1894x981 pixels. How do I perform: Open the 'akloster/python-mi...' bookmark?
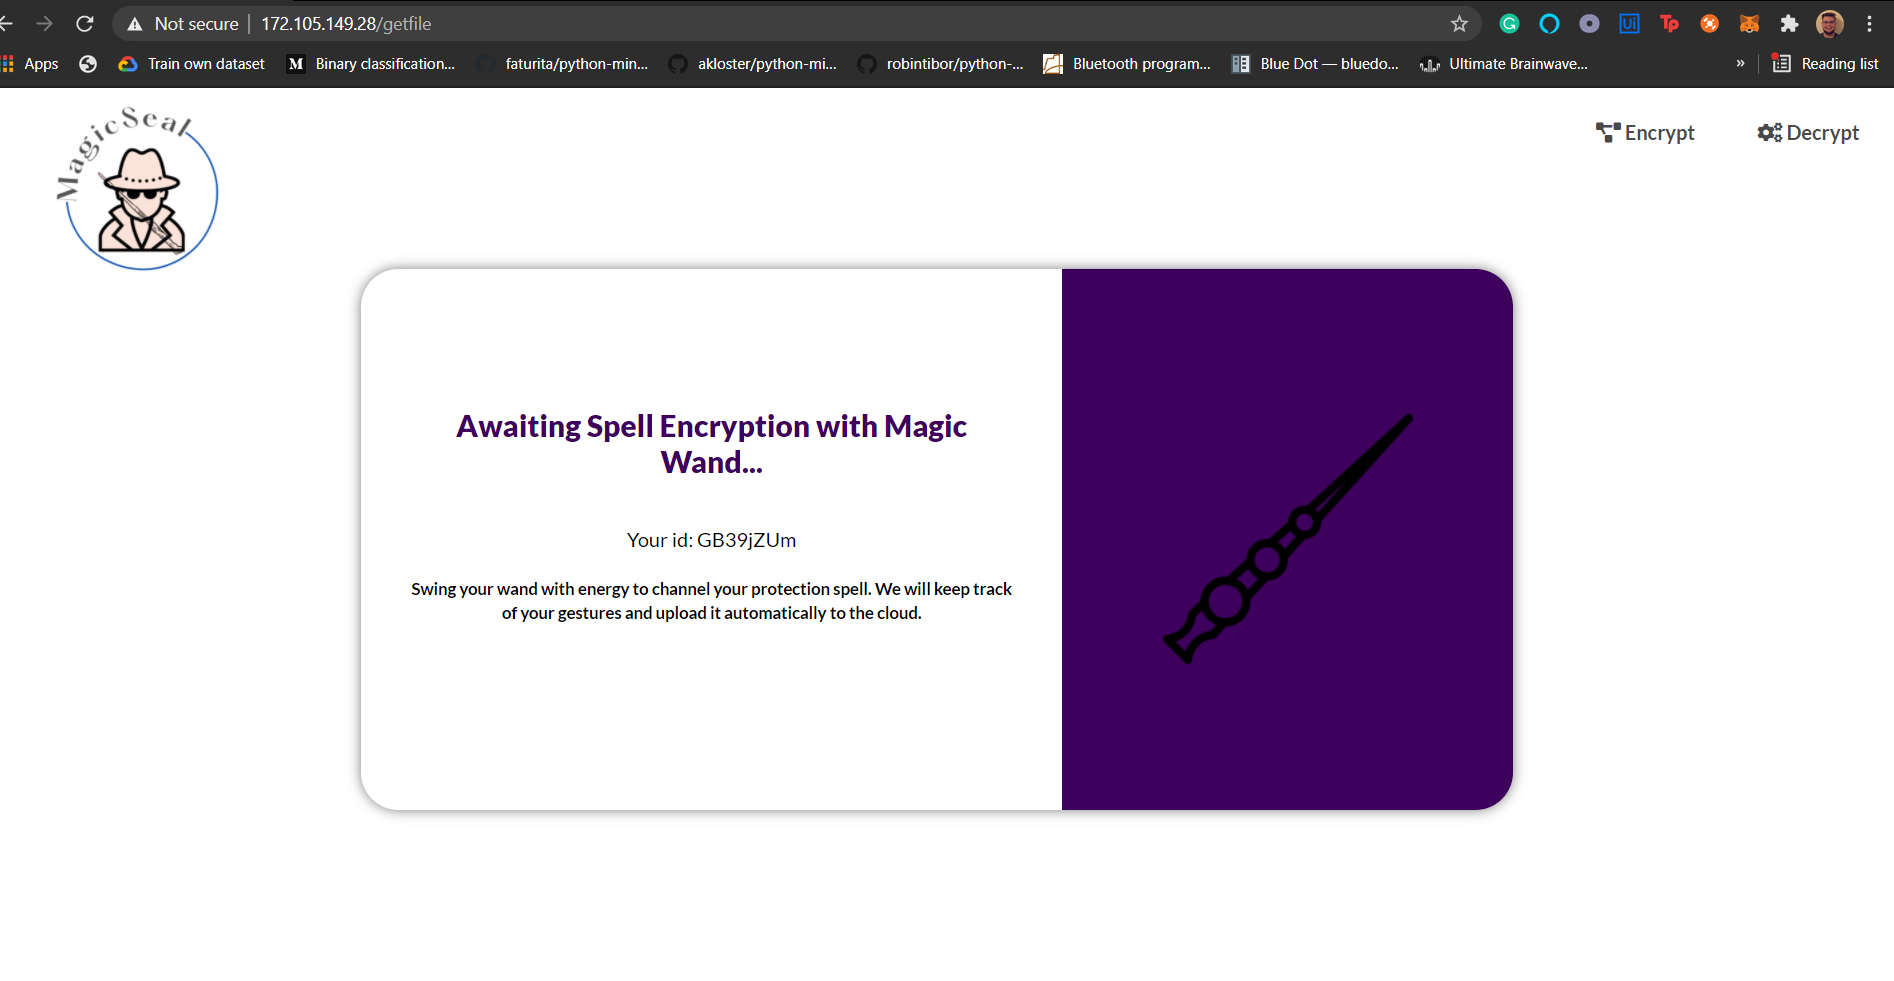[753, 64]
